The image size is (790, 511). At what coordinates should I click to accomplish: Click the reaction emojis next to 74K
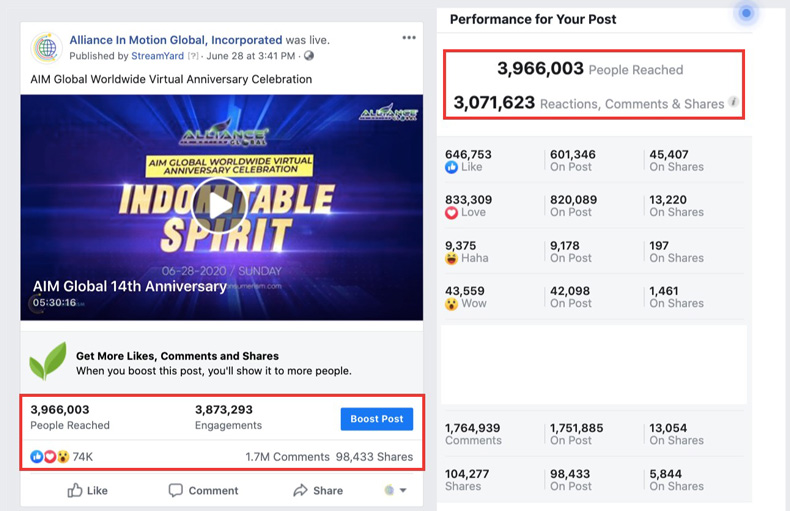point(50,456)
